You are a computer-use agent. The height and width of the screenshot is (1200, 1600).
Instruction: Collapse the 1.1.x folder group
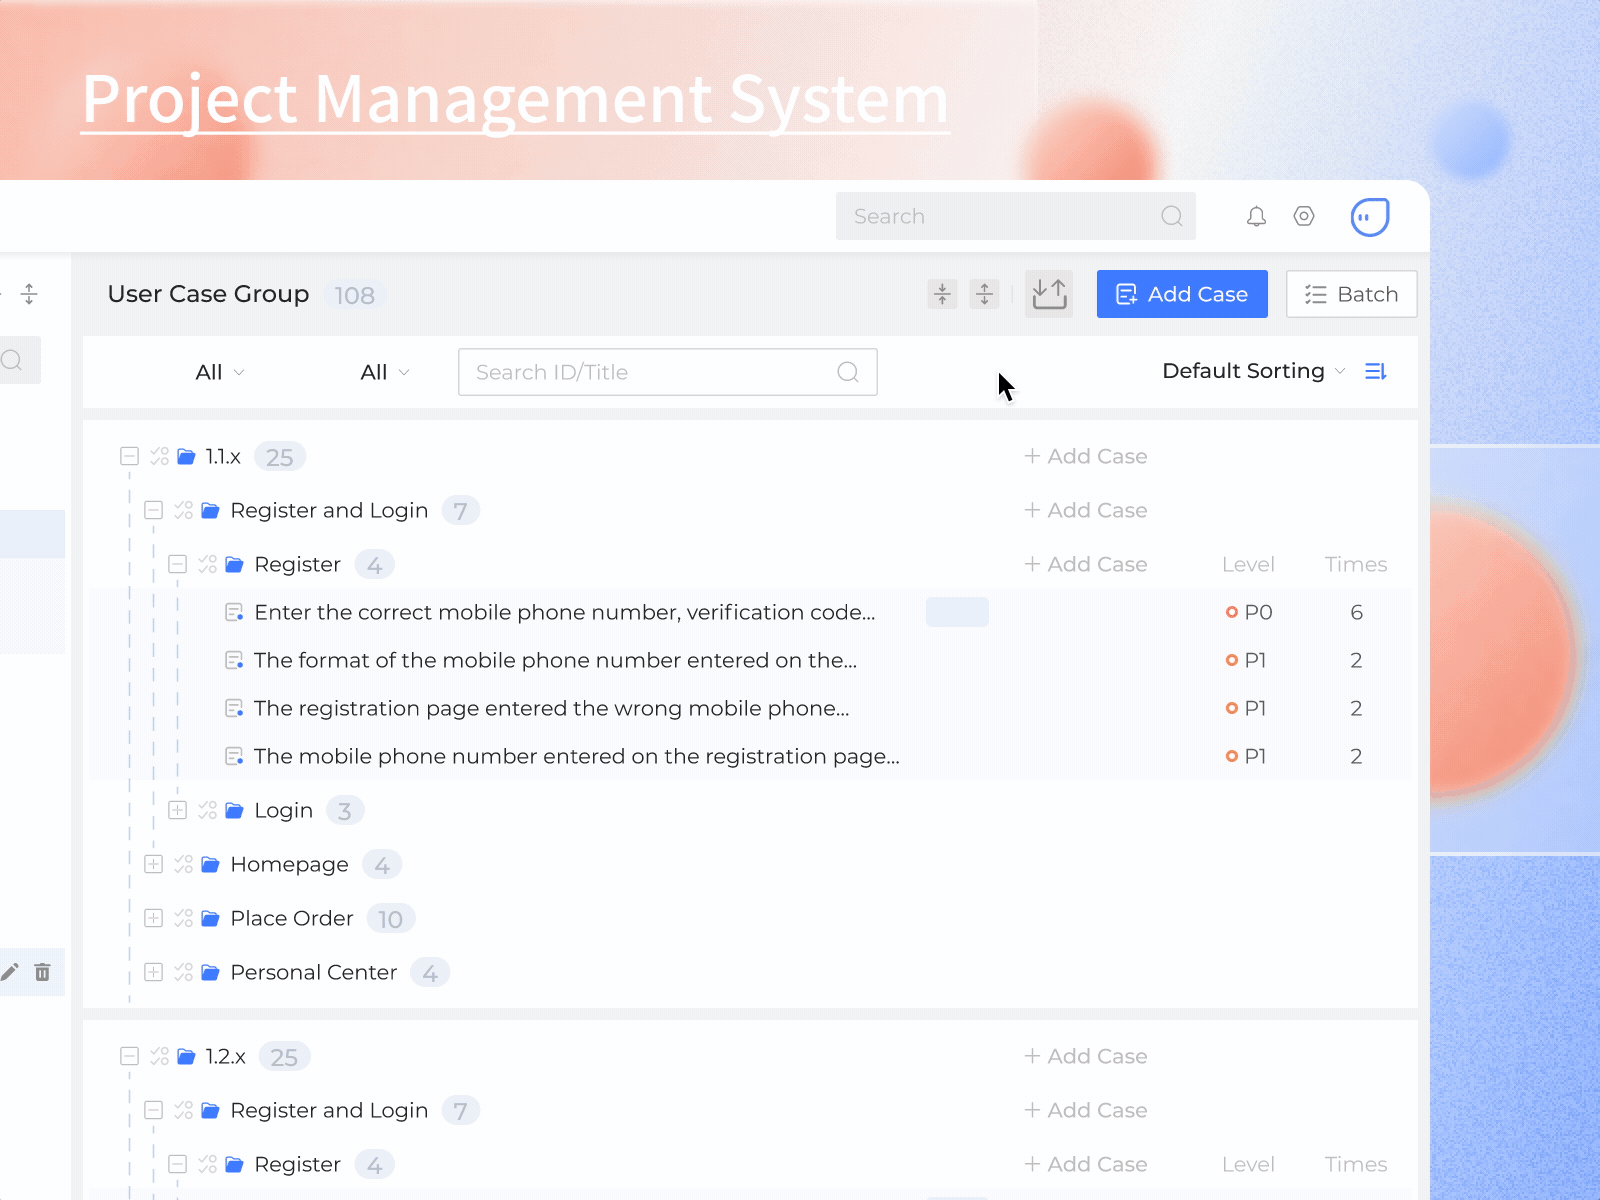(129, 457)
